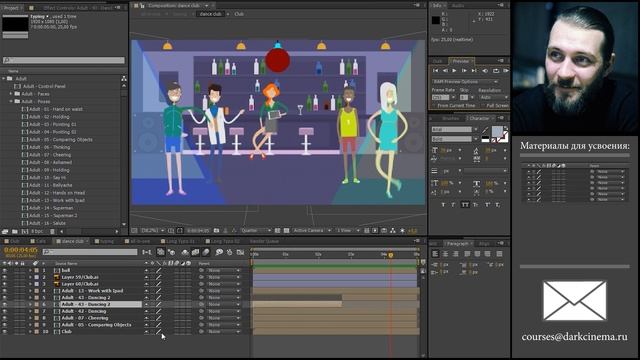Open the text fill color swatch
The height and width of the screenshot is (360, 640).
click(497, 131)
